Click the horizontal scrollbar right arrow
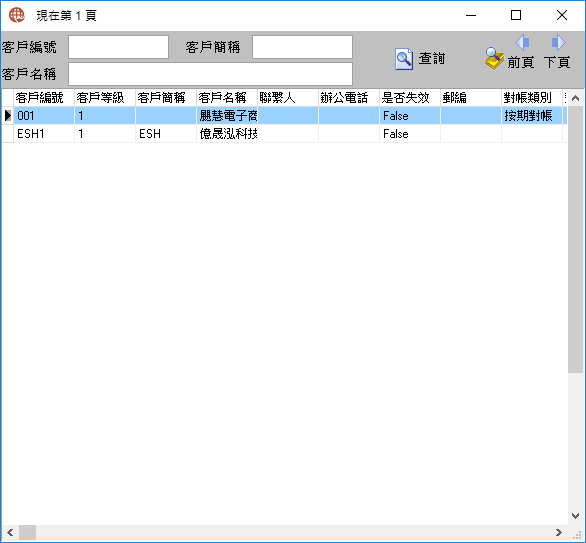The image size is (586, 543). tap(559, 533)
